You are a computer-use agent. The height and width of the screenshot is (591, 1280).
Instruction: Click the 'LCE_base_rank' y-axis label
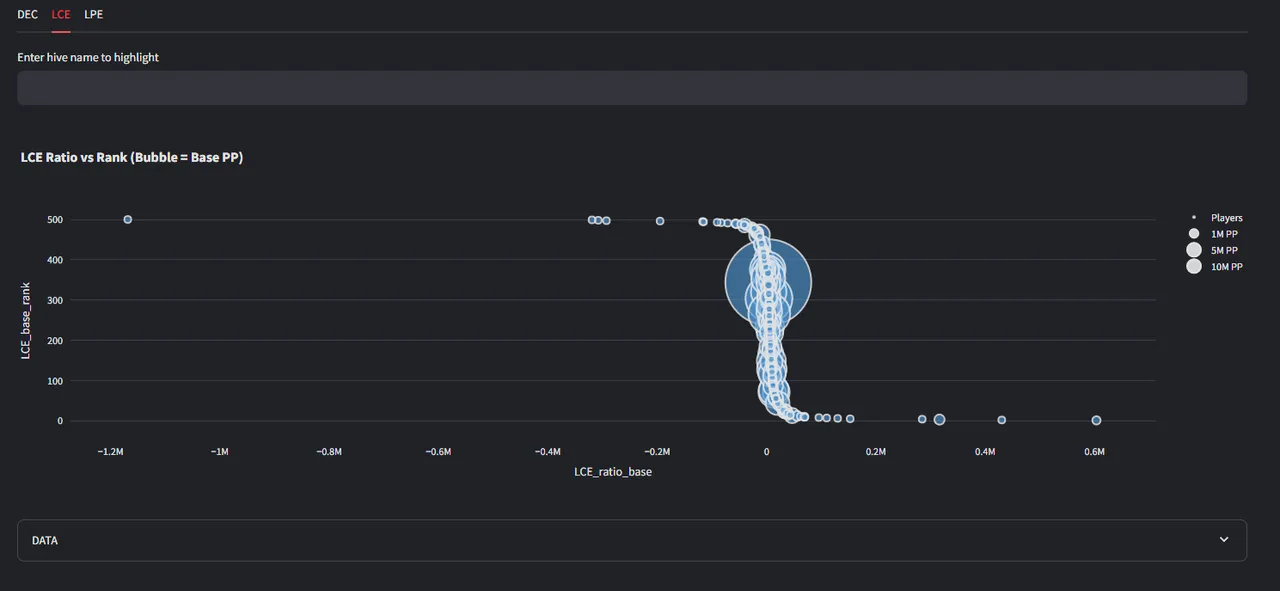point(27,321)
